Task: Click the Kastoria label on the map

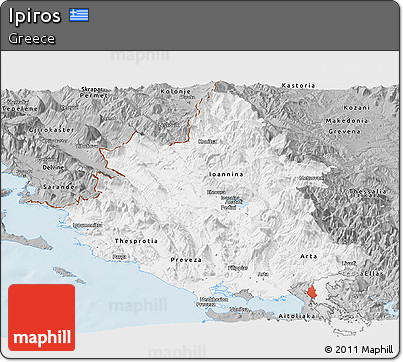Action: coord(298,86)
